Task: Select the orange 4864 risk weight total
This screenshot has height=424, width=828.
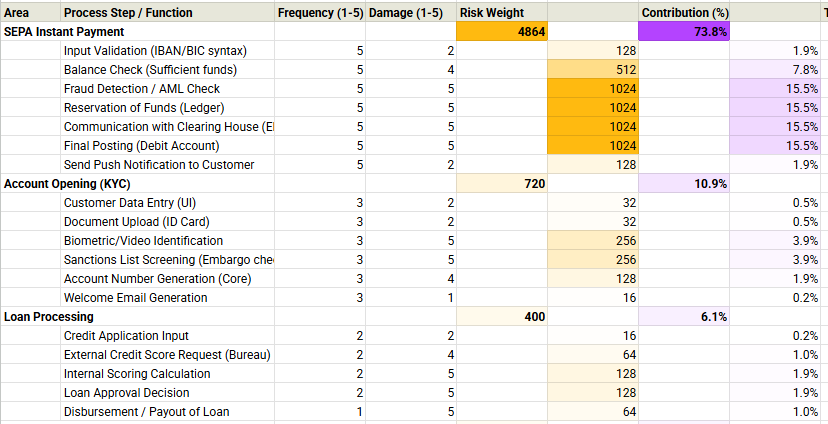Action: (x=502, y=32)
